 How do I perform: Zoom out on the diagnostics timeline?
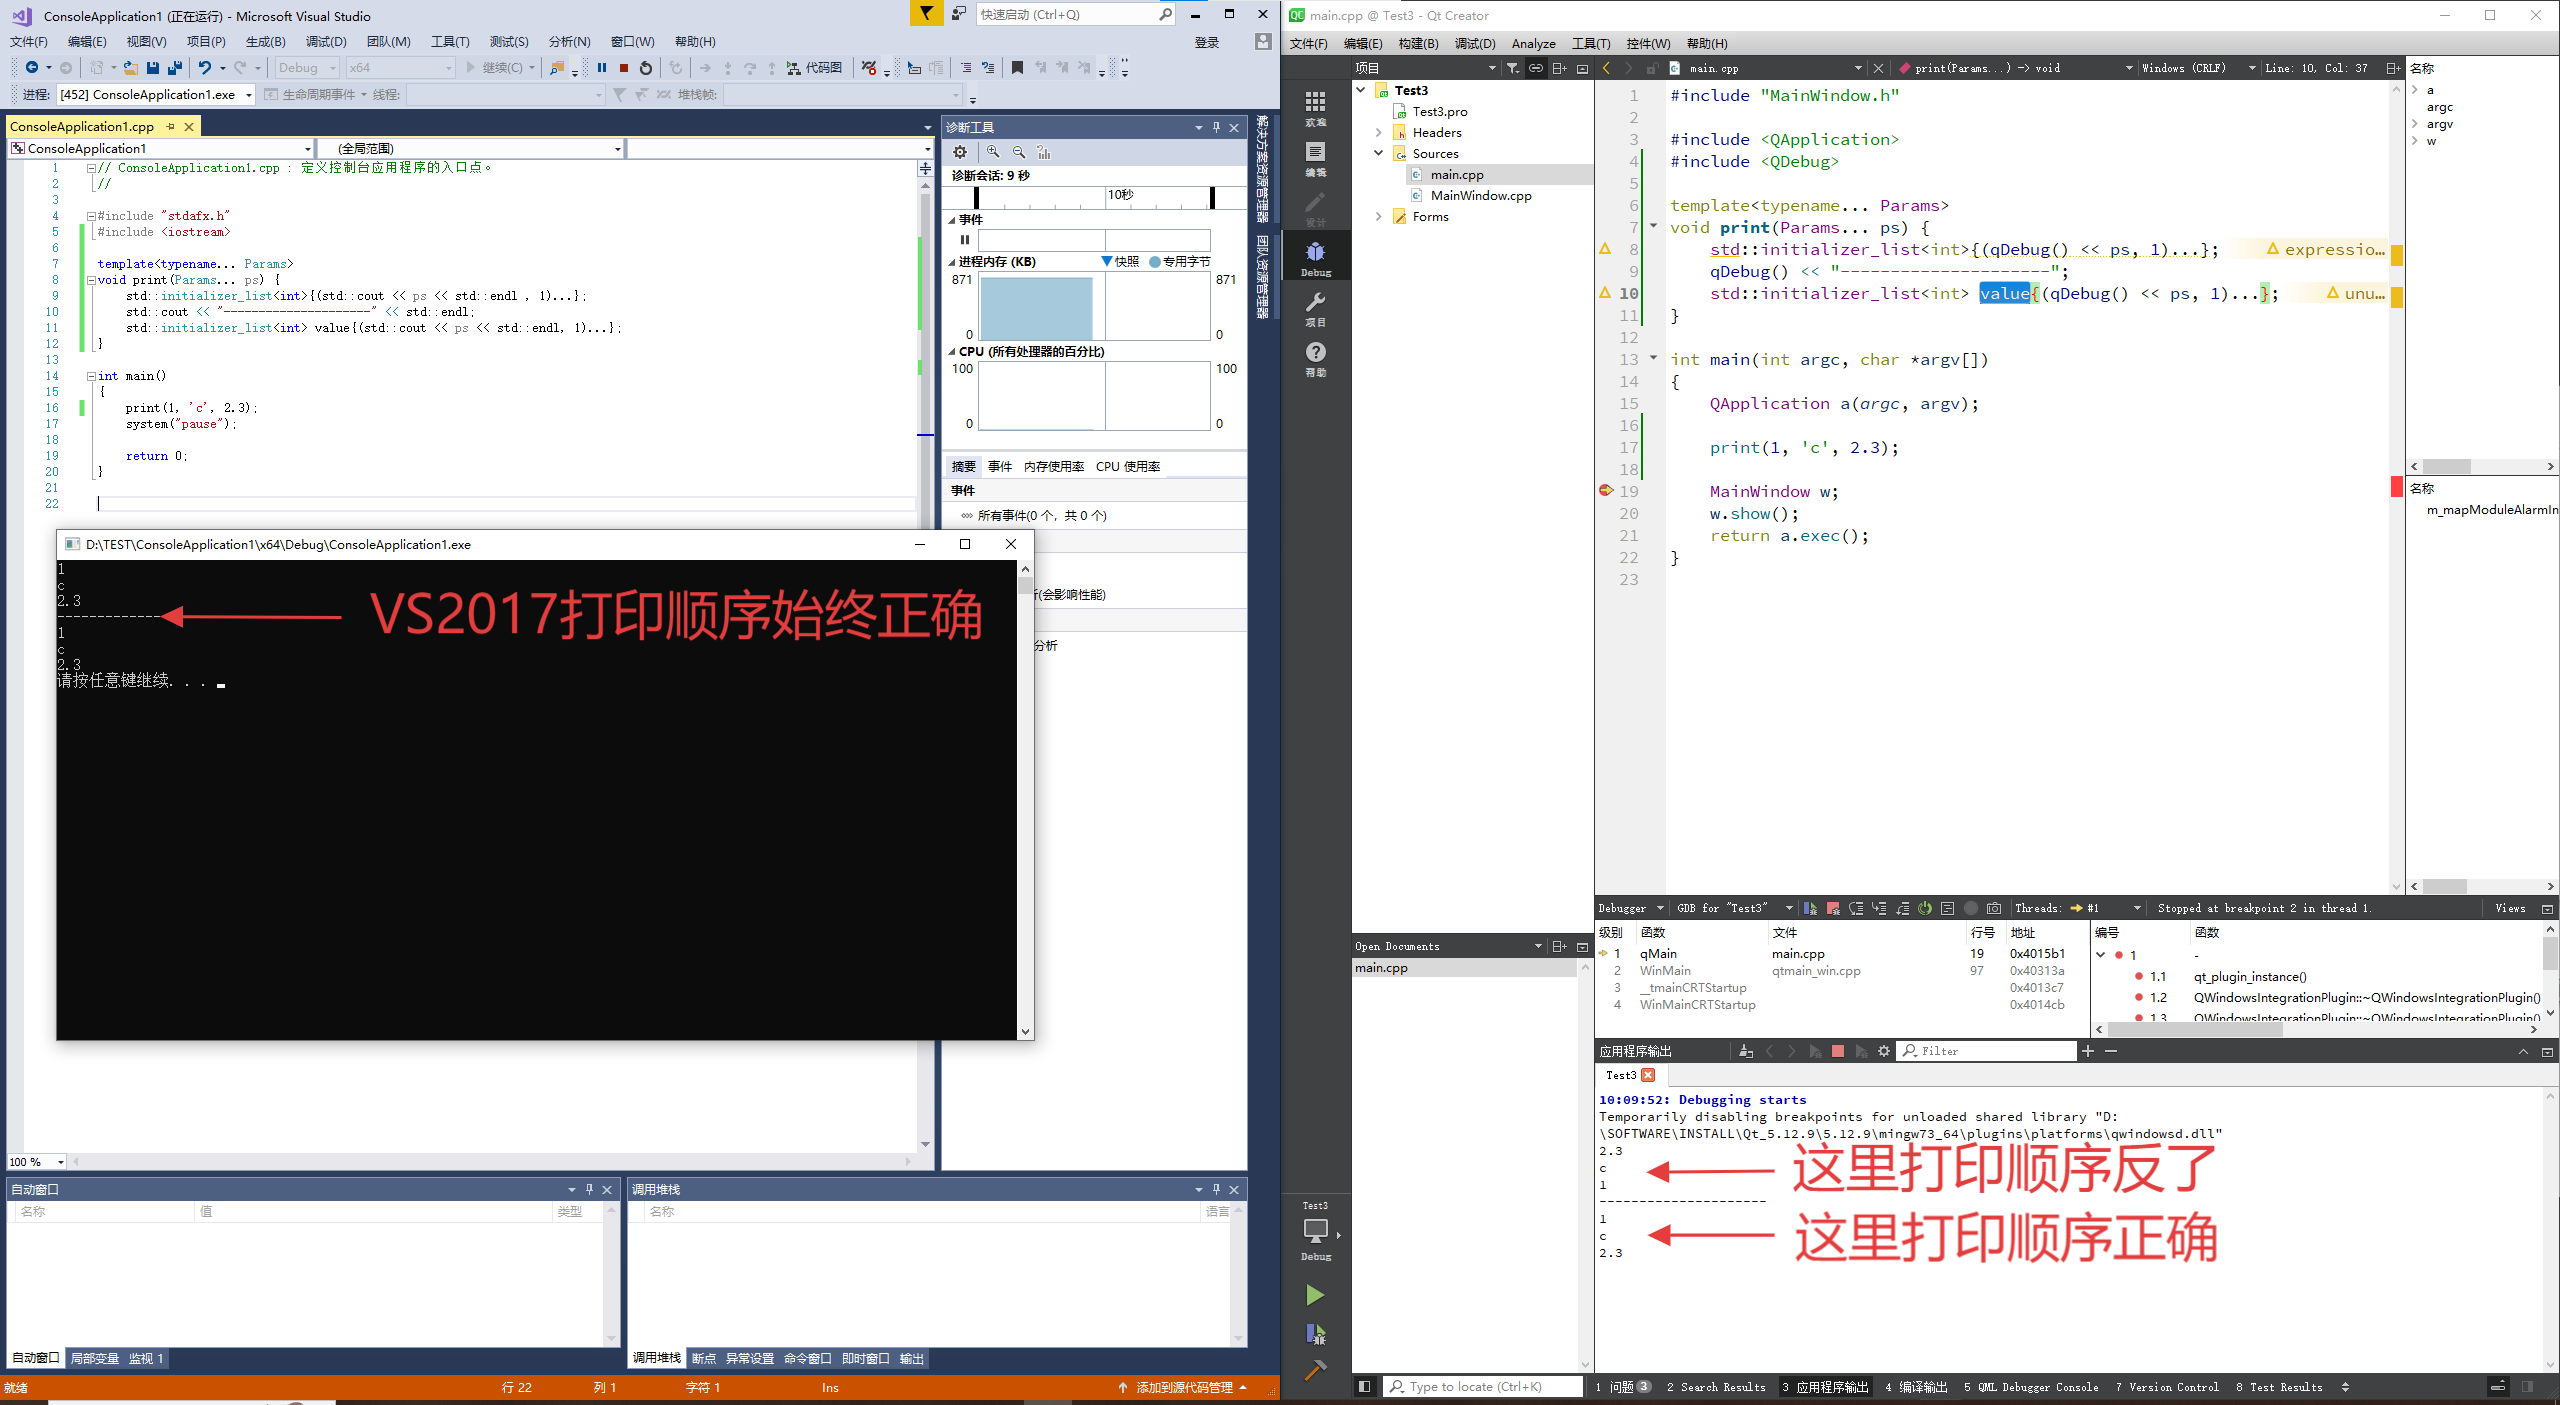(1019, 152)
